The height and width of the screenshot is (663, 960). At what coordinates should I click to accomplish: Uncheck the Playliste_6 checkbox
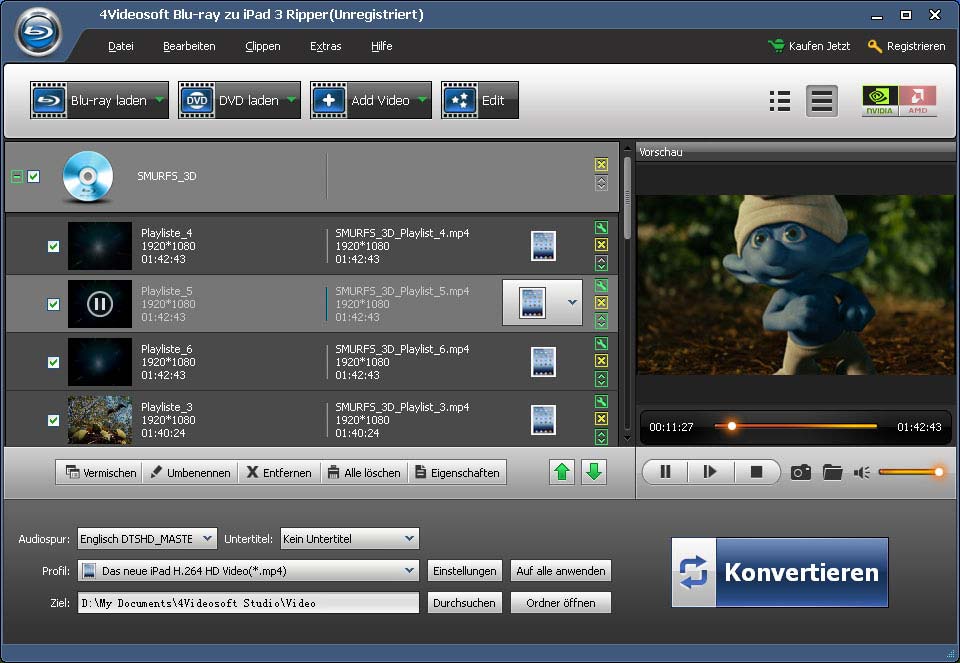click(x=53, y=362)
